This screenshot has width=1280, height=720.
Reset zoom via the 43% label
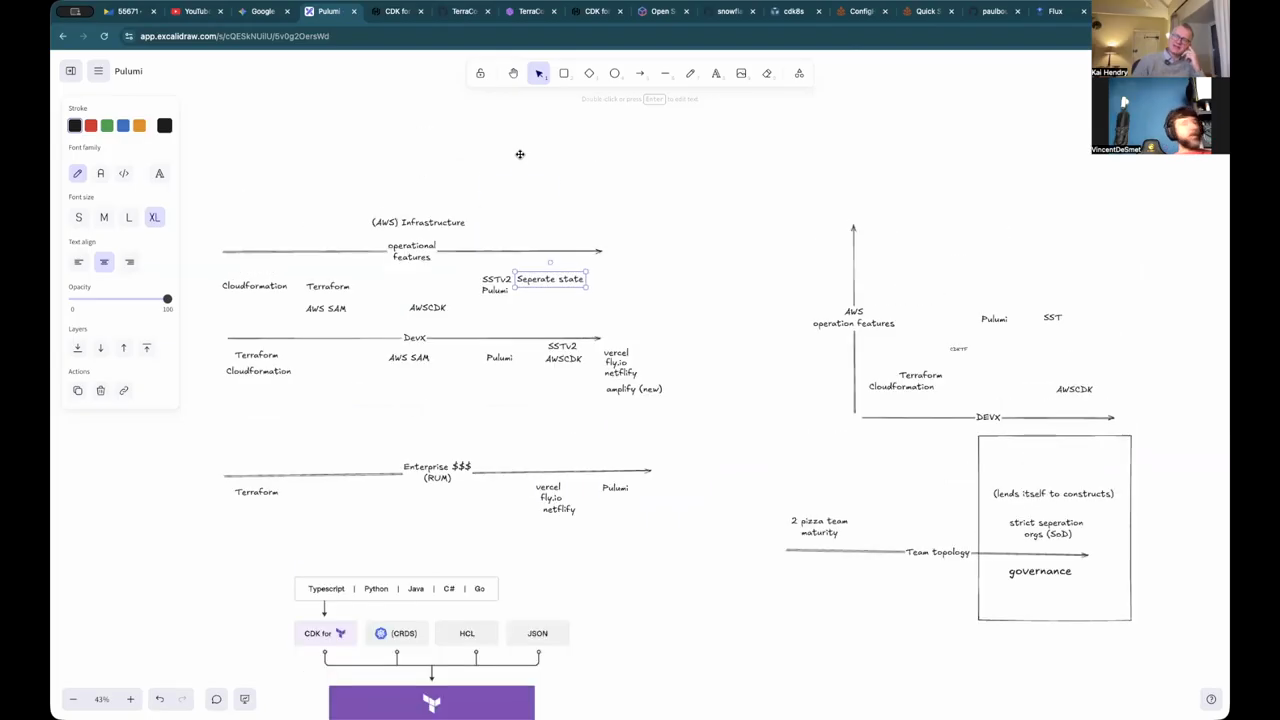tap(101, 699)
